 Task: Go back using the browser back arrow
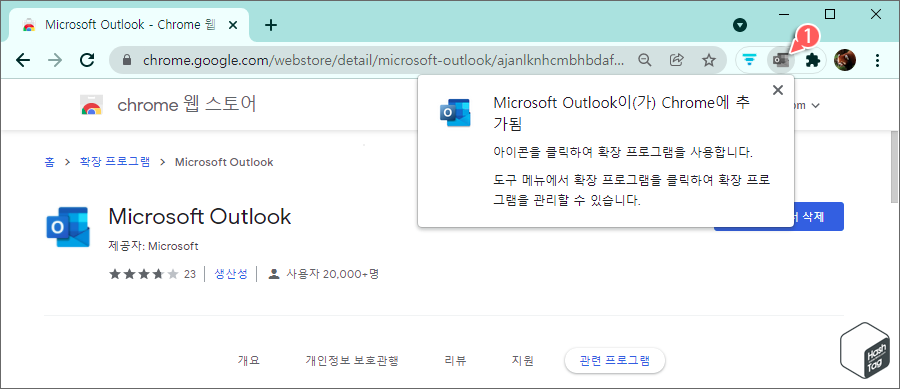22,60
